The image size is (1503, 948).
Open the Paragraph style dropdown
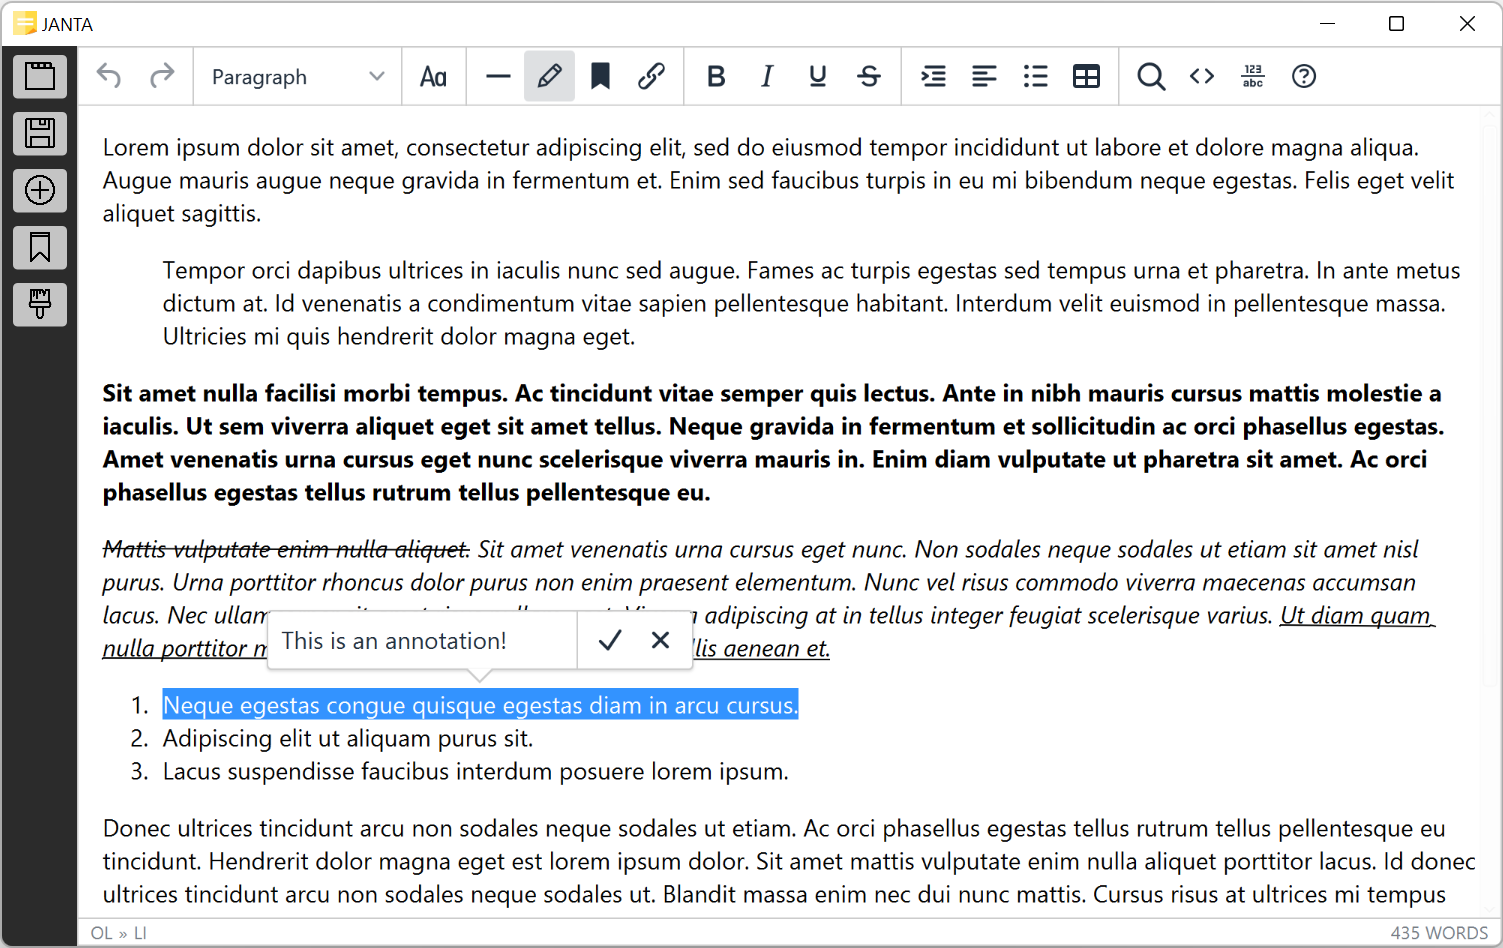pyautogui.click(x=297, y=77)
